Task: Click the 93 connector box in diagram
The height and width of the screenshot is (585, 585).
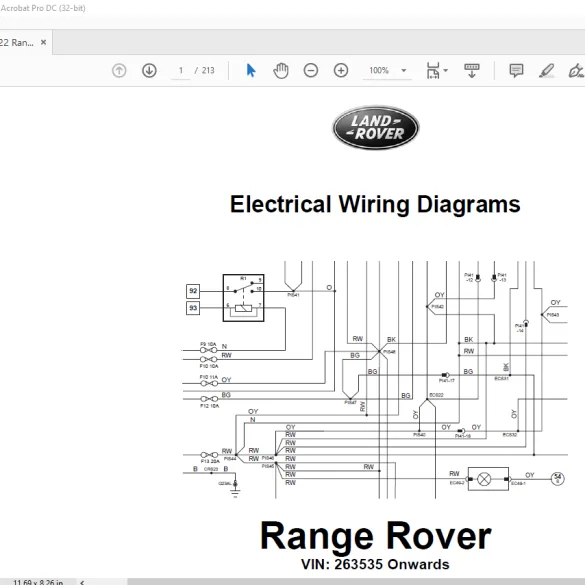Action: [x=193, y=308]
